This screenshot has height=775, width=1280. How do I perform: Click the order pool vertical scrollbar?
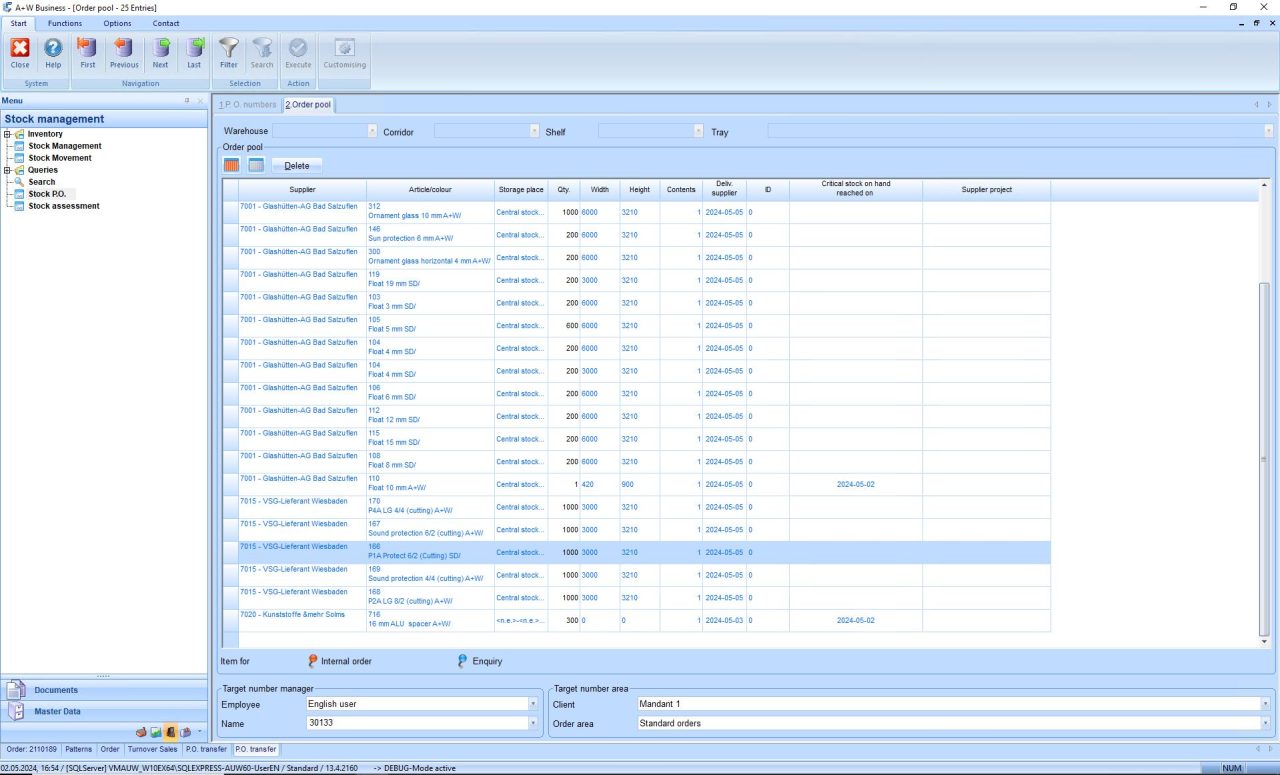point(1264,413)
